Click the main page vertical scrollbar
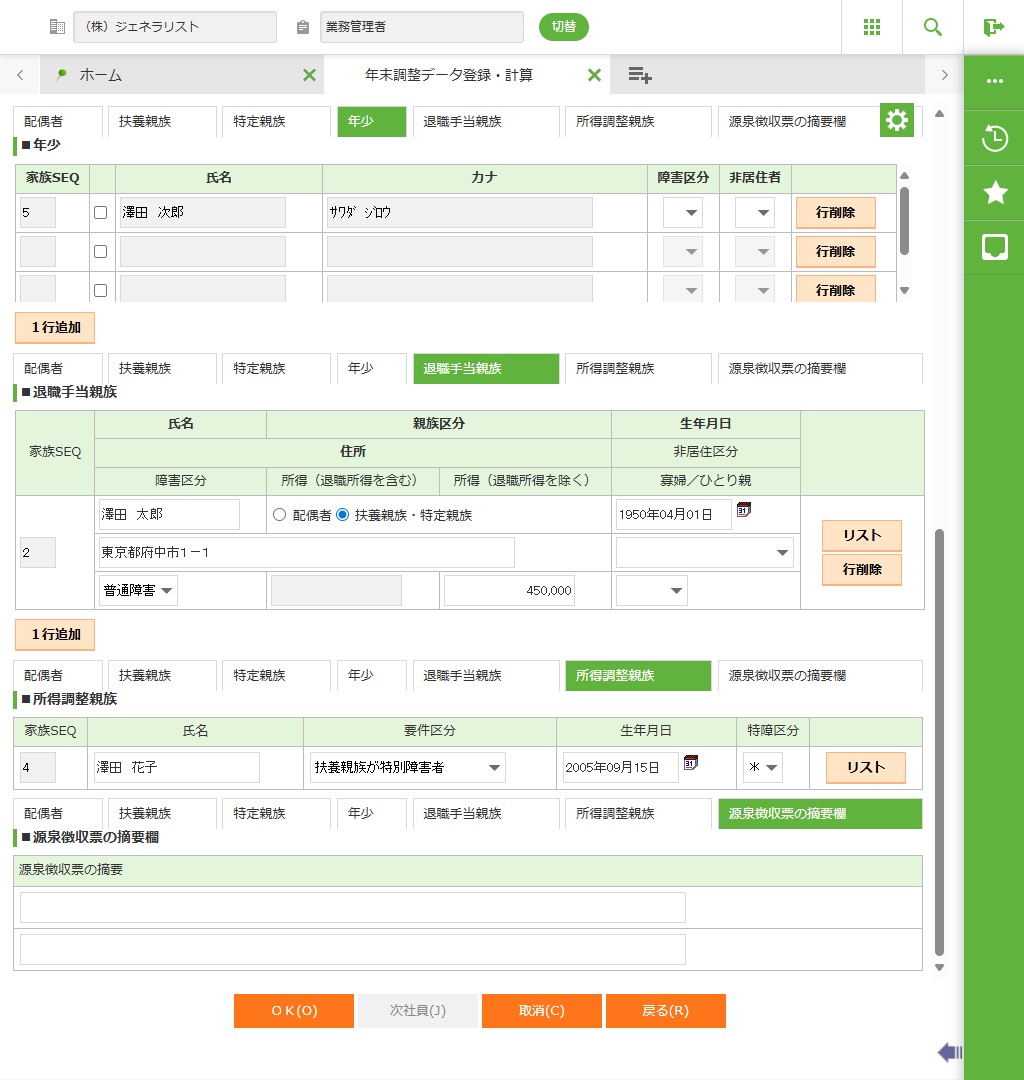 coord(938,740)
